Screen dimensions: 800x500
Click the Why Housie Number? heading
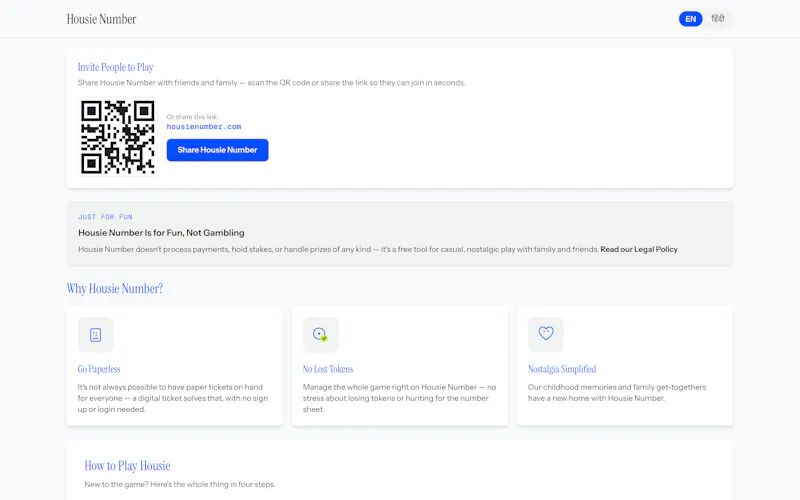click(115, 289)
